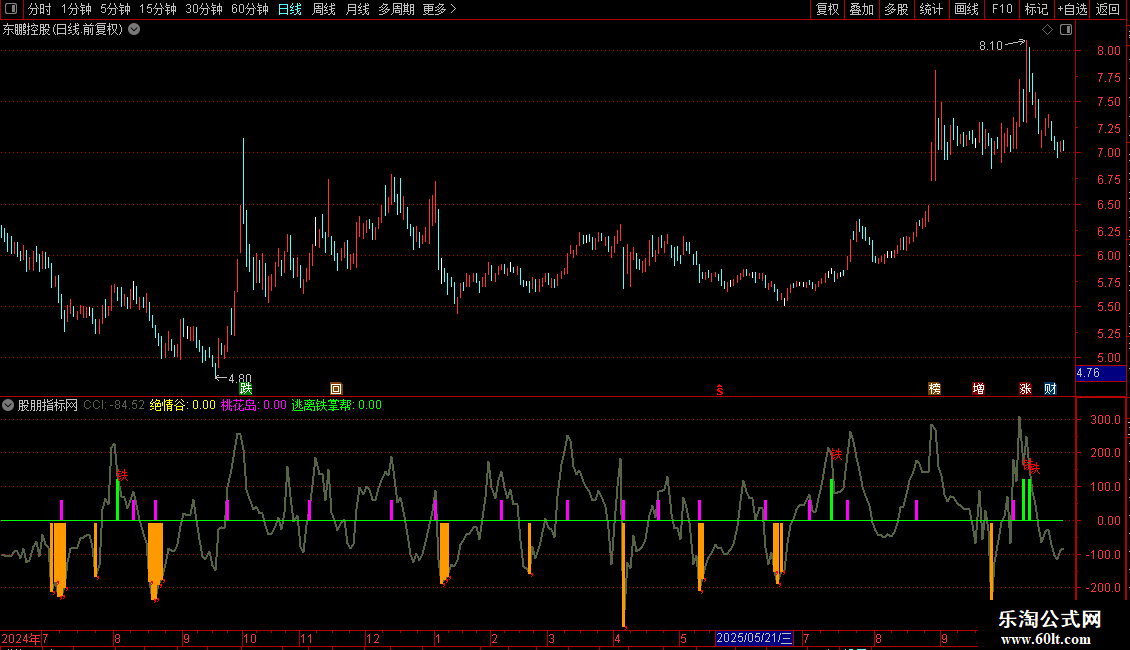This screenshot has height=650, width=1130.
Task: Click the 4.80 low price label
Action: (240, 378)
